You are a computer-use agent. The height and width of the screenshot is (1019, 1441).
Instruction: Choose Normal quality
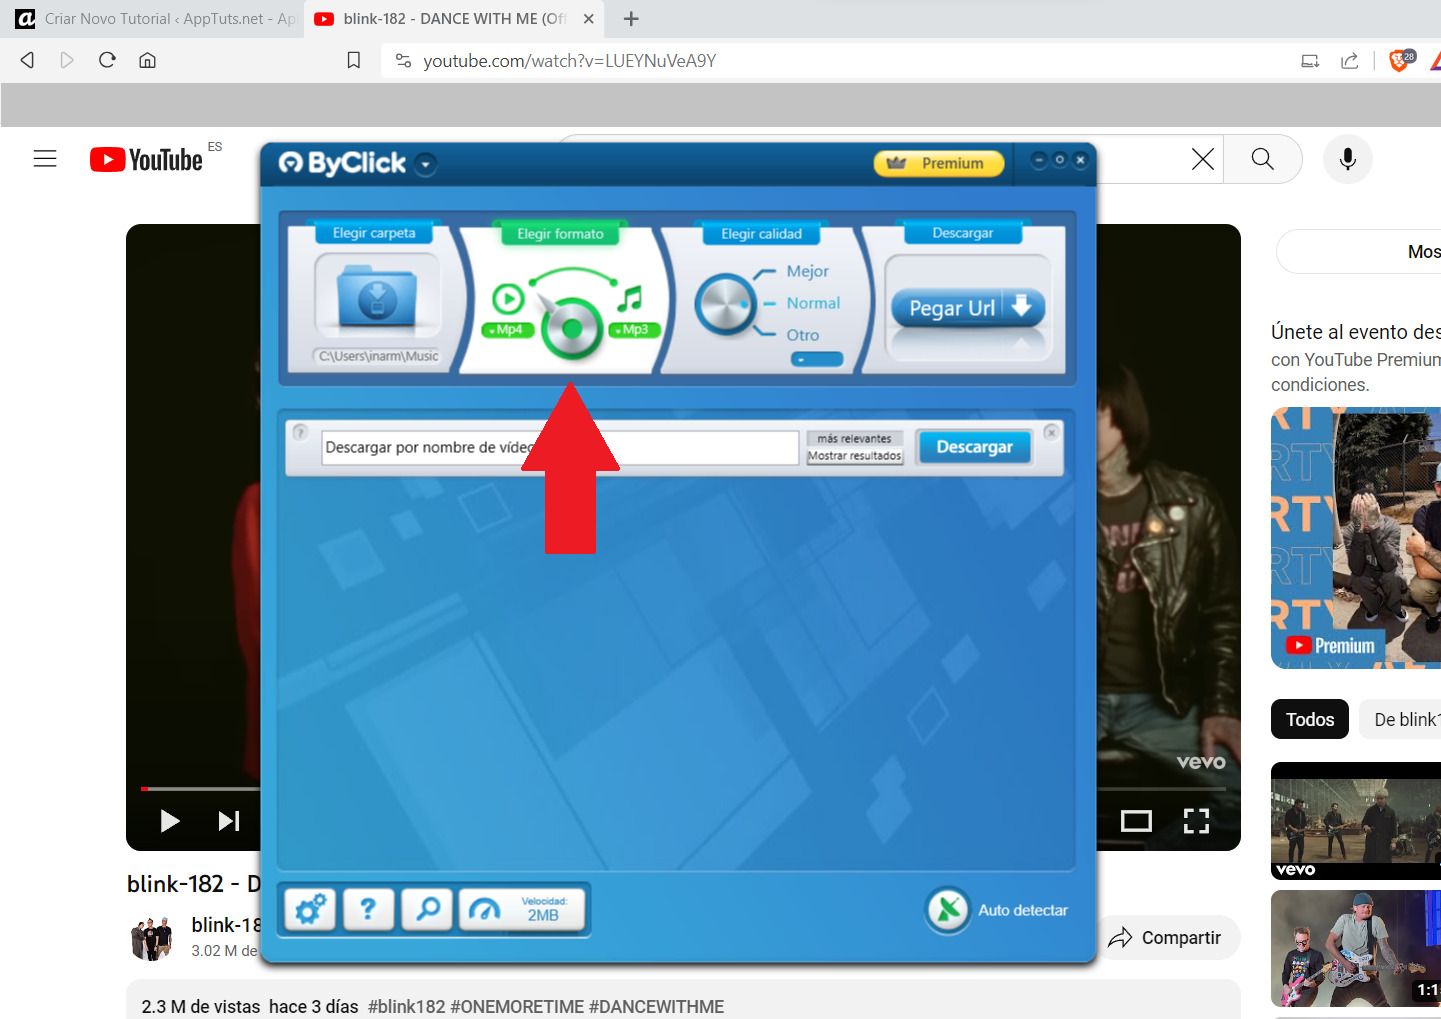coord(813,303)
